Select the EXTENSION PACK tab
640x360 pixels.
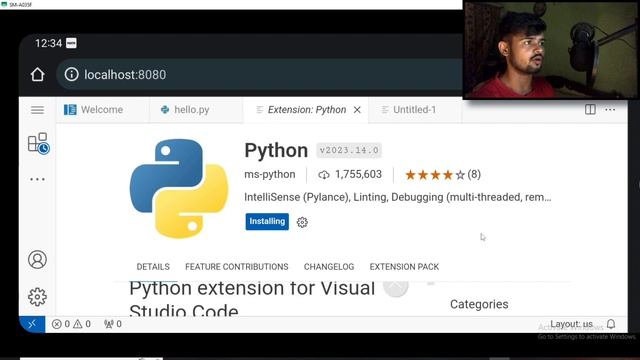[404, 267]
